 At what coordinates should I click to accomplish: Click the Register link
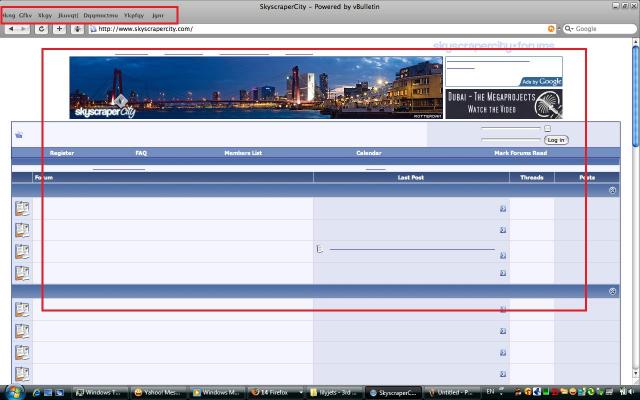point(62,153)
